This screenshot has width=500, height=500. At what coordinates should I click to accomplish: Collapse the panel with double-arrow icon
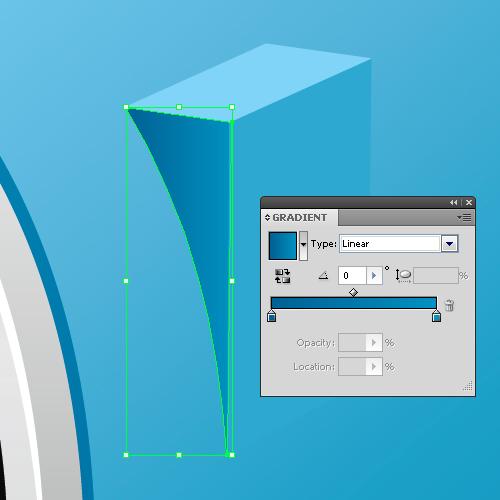coord(453,202)
